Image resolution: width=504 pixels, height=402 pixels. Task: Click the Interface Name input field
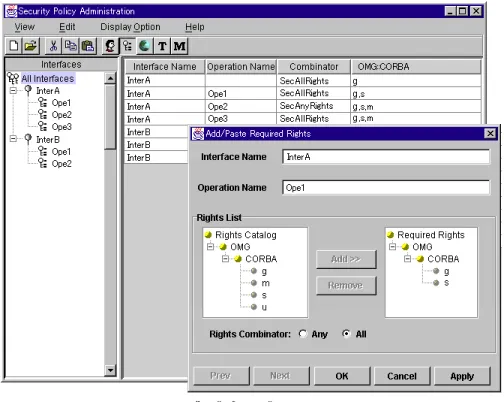point(386,157)
